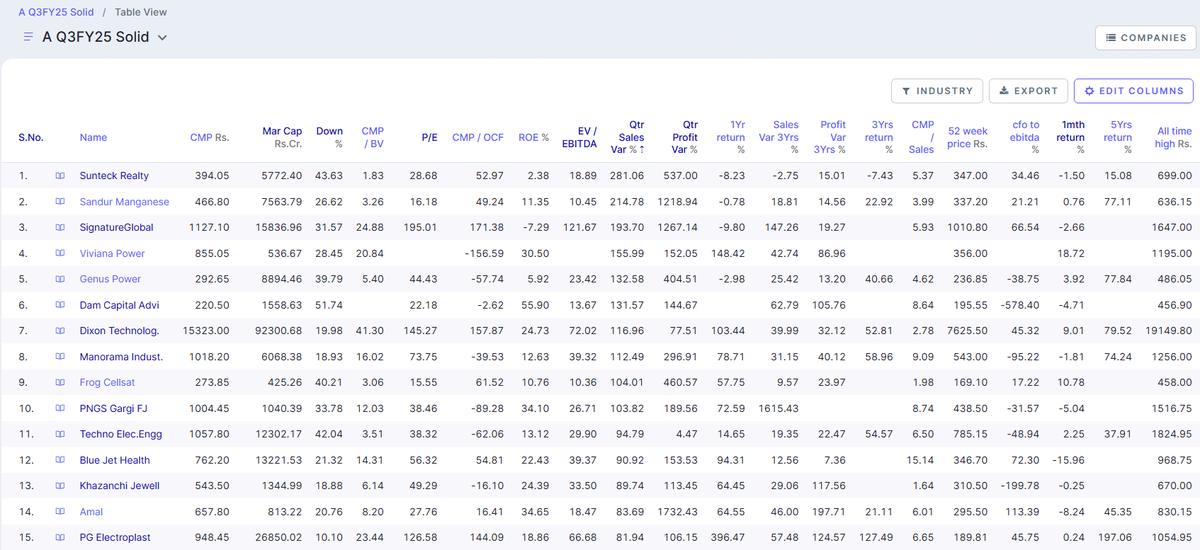Sort by CMP / Sales column header
Screen dimensions: 1200x550
click(922, 138)
